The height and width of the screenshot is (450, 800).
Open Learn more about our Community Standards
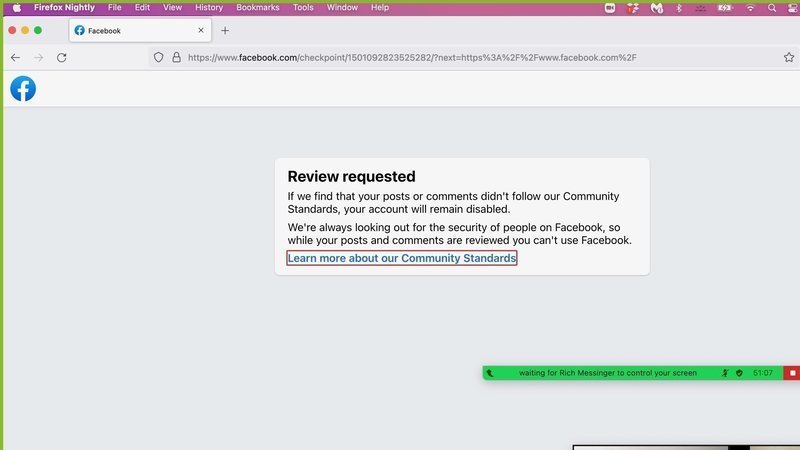[401, 258]
